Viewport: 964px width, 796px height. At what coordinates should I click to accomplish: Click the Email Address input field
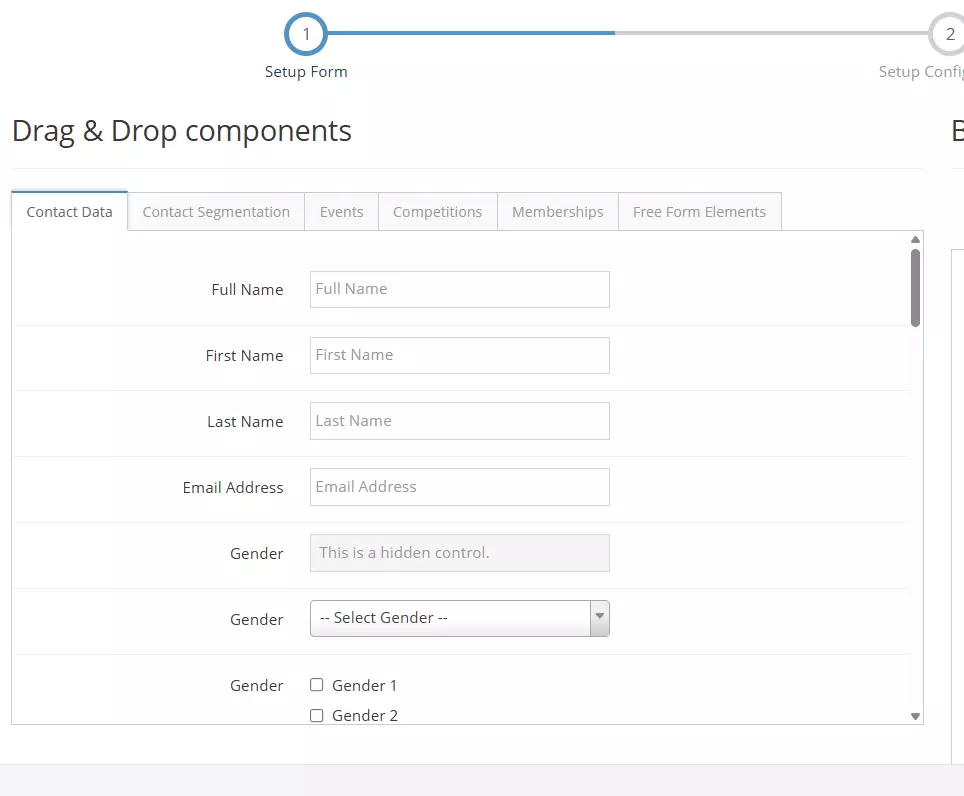[459, 487]
